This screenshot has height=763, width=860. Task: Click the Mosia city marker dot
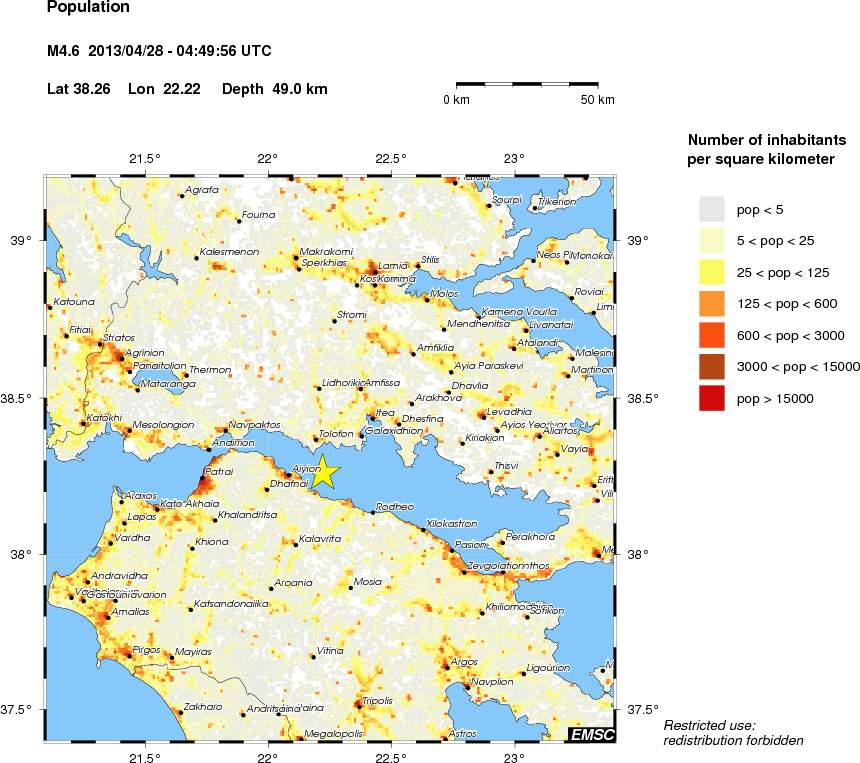350,589
